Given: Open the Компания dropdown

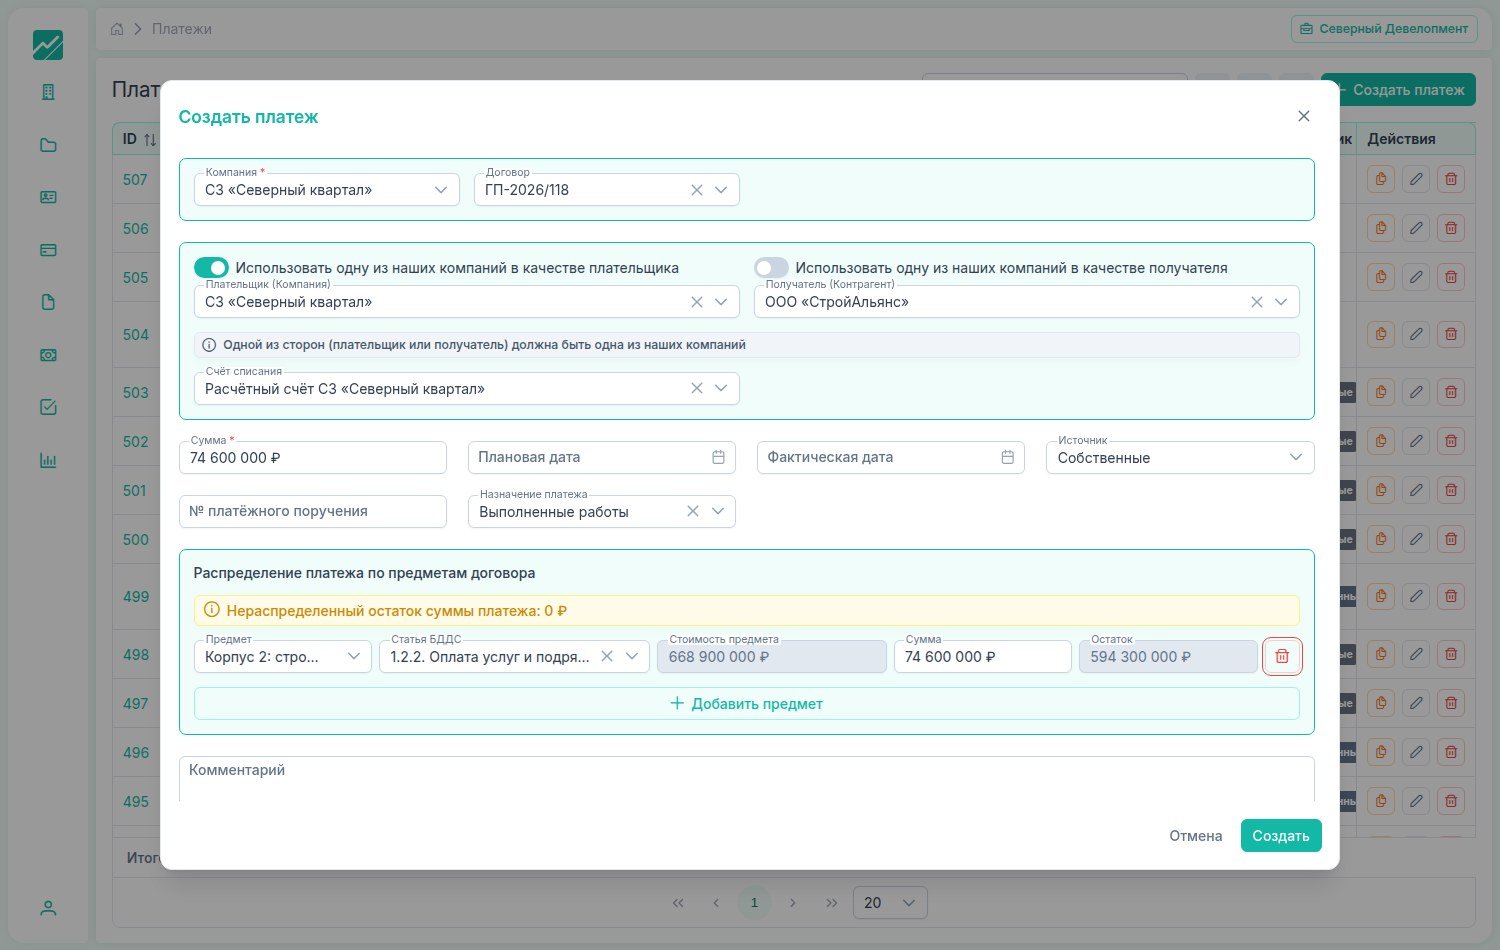Looking at the screenshot, I should tap(326, 190).
